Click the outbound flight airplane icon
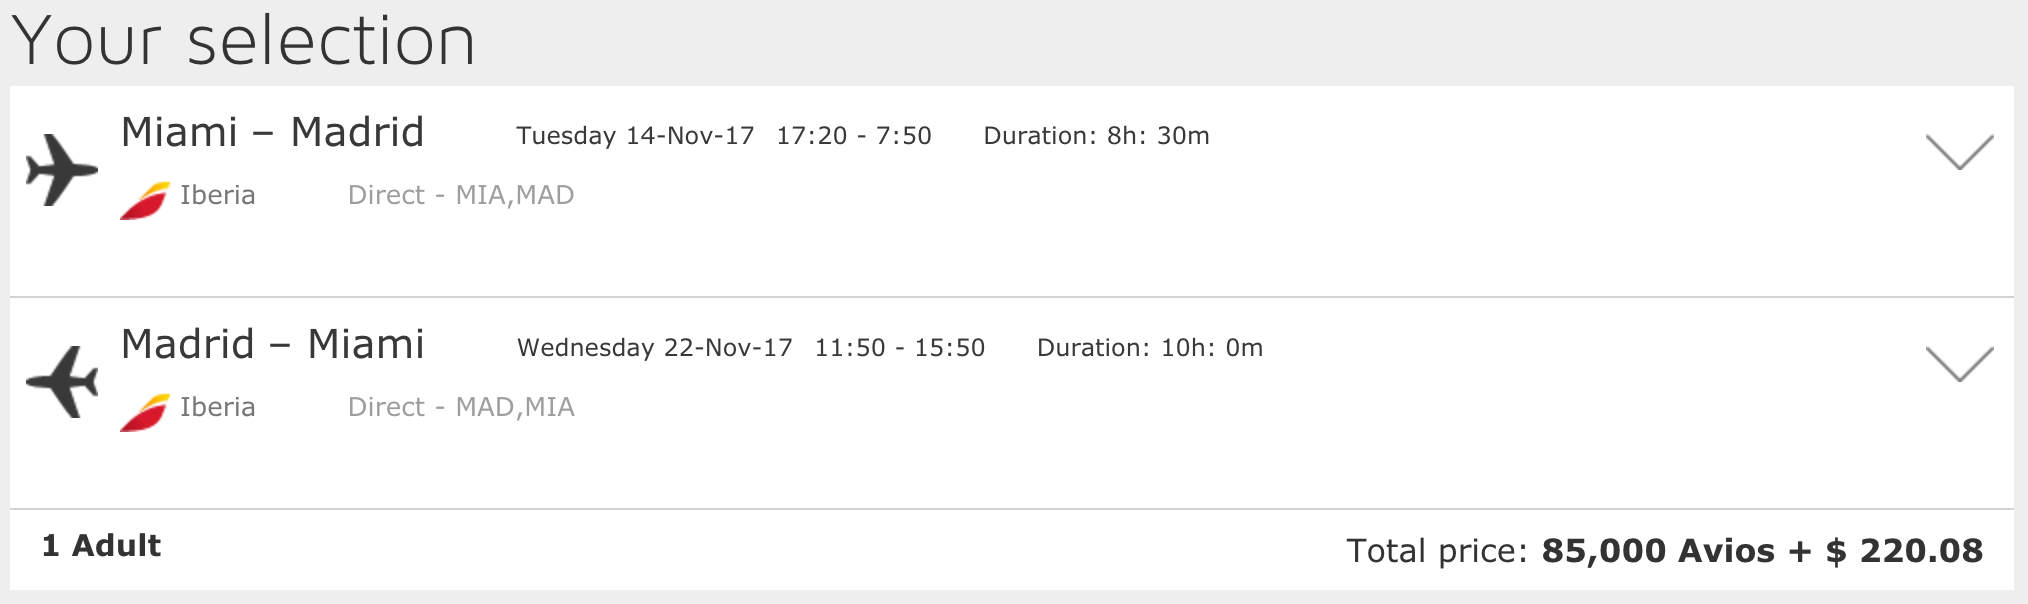 coord(62,169)
